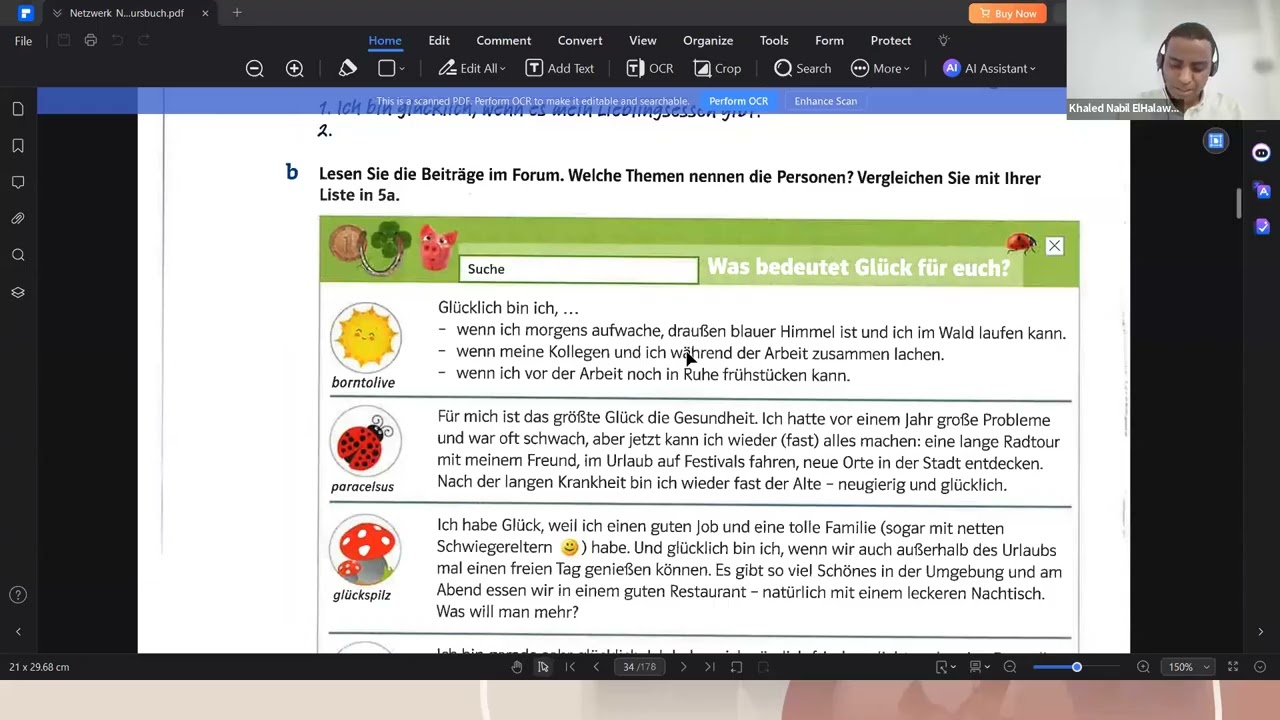The width and height of the screenshot is (1280, 720).
Task: Open the 150% zoom level dropdown
Action: (x=1187, y=667)
